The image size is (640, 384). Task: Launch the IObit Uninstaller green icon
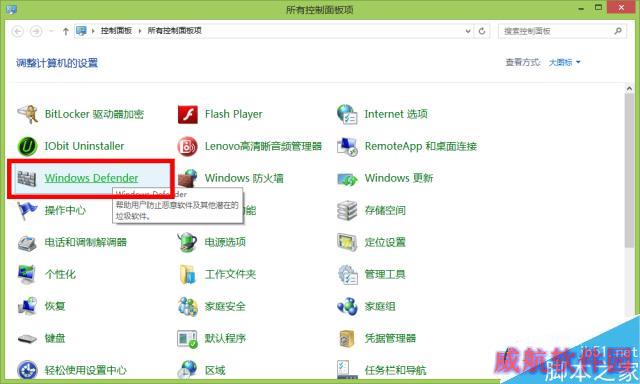(27, 146)
